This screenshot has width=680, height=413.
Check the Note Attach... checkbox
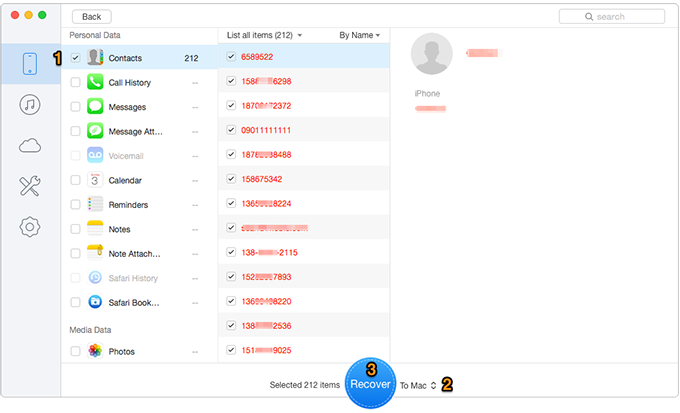(x=75, y=253)
